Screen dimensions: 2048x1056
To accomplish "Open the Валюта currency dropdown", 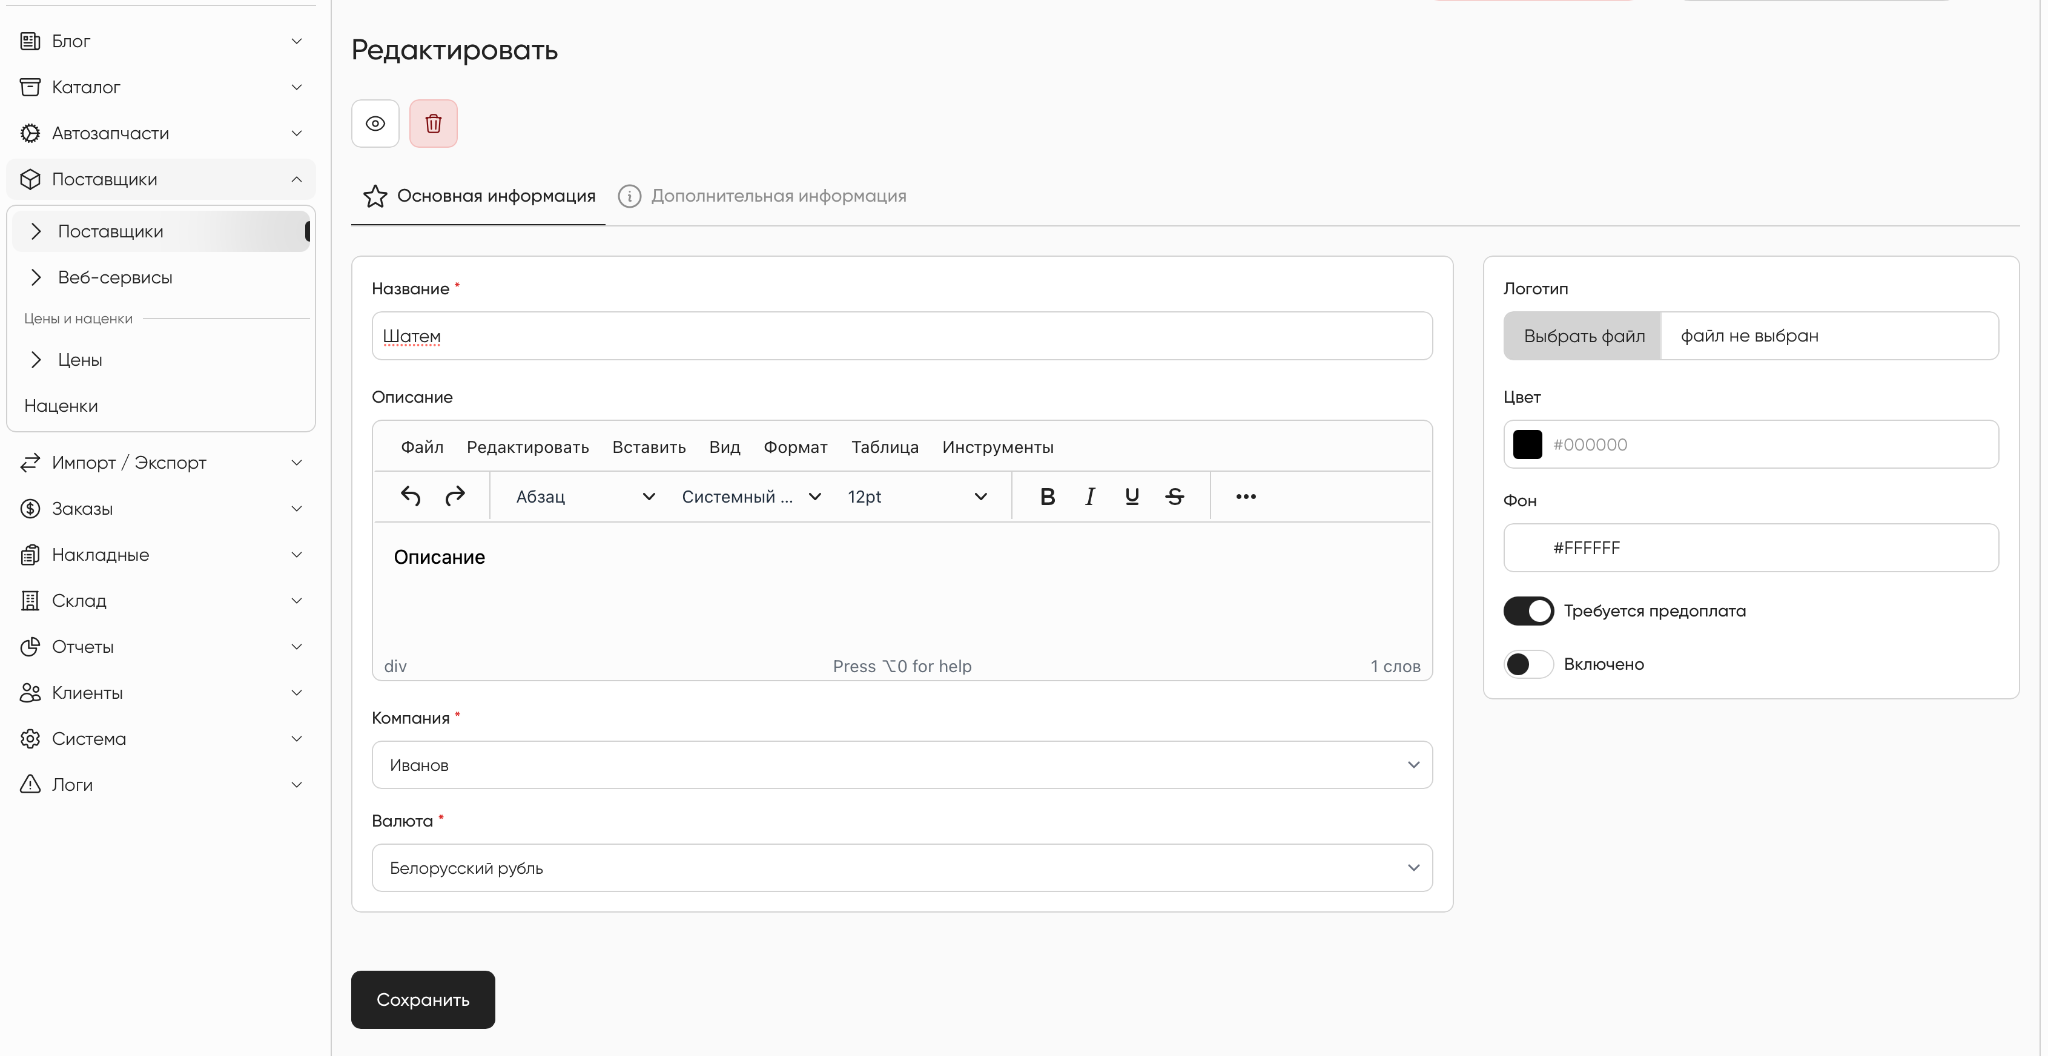I will coord(902,868).
